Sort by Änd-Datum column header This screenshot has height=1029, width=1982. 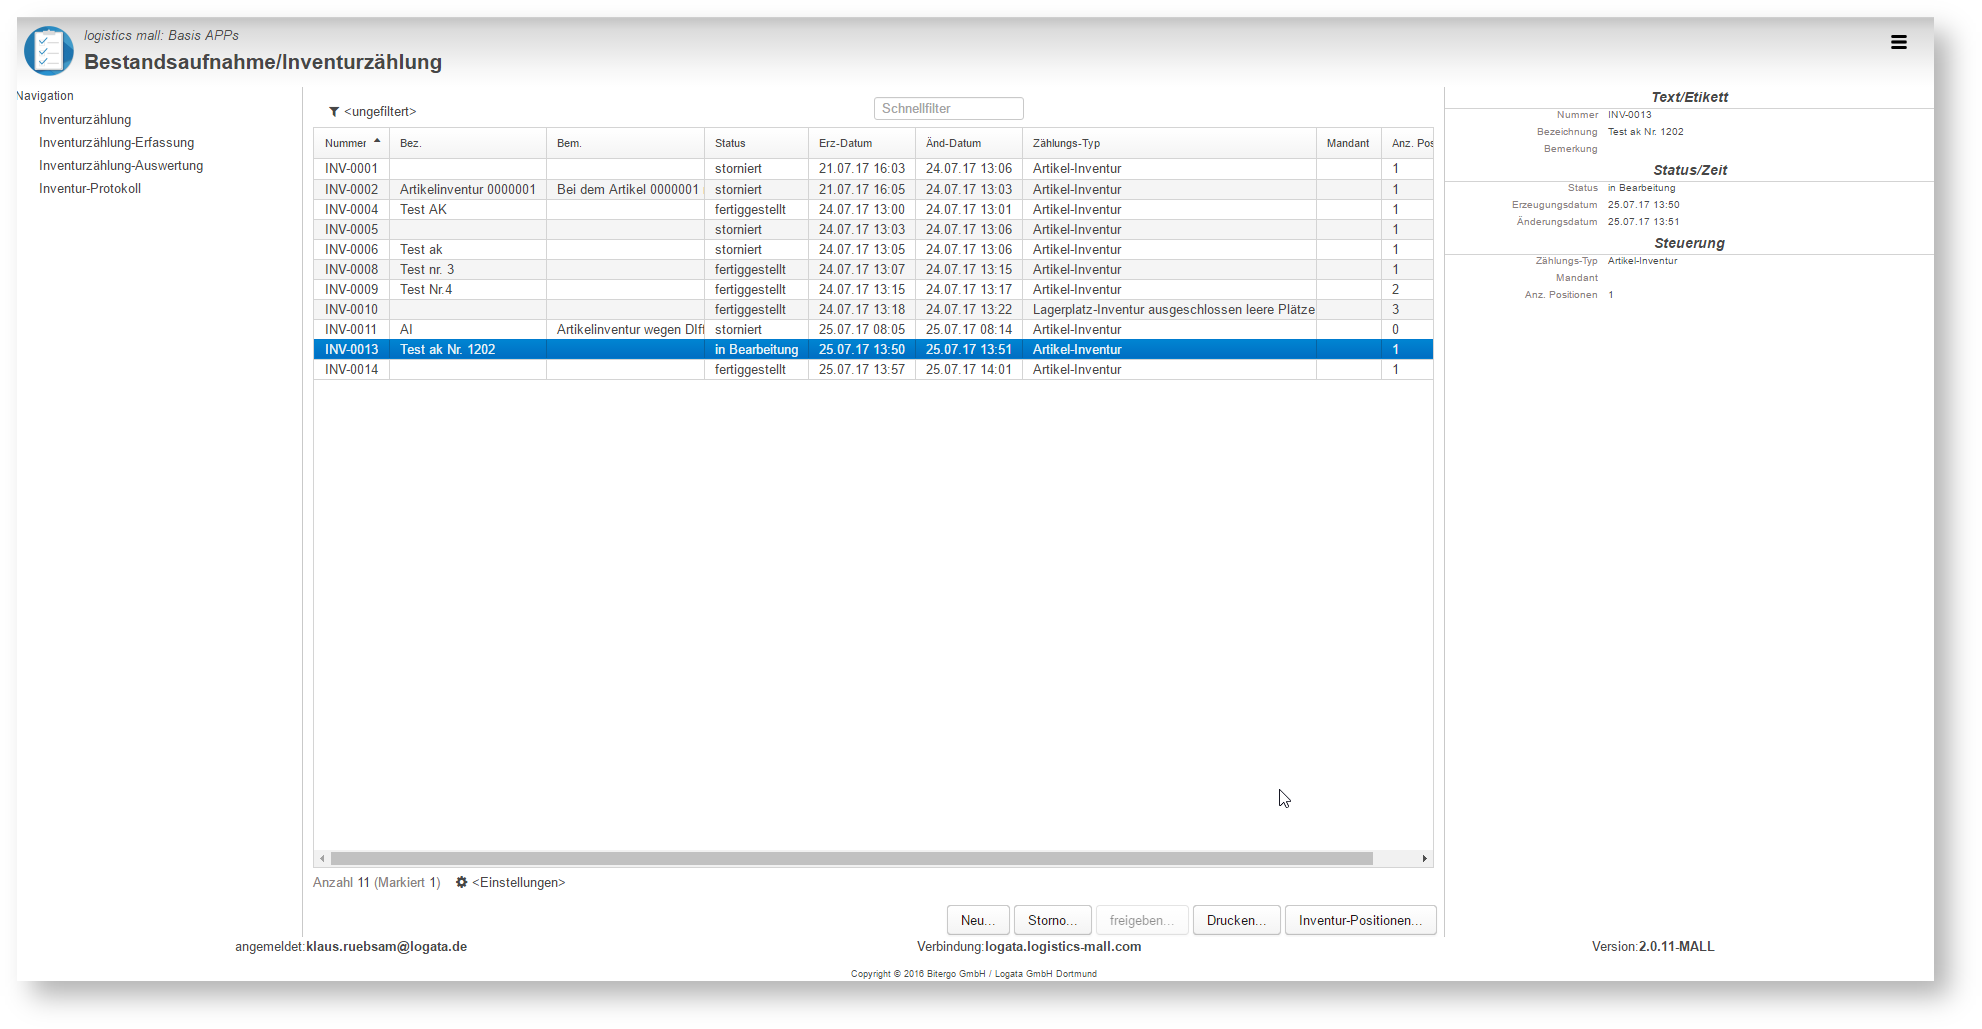(969, 143)
